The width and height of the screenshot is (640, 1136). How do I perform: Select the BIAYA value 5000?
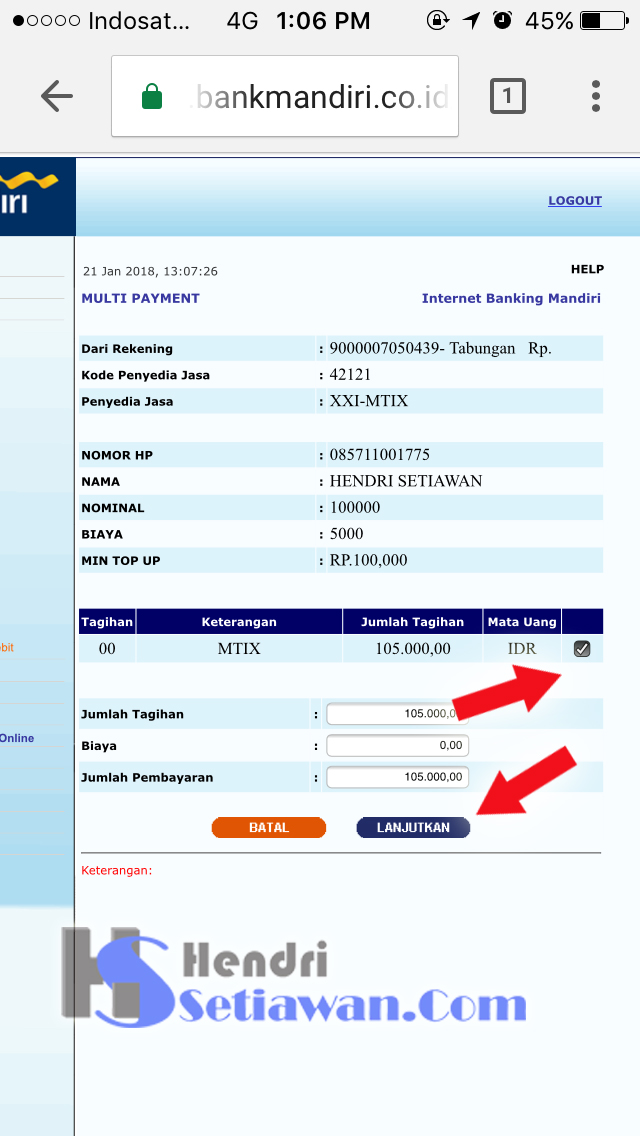click(346, 534)
